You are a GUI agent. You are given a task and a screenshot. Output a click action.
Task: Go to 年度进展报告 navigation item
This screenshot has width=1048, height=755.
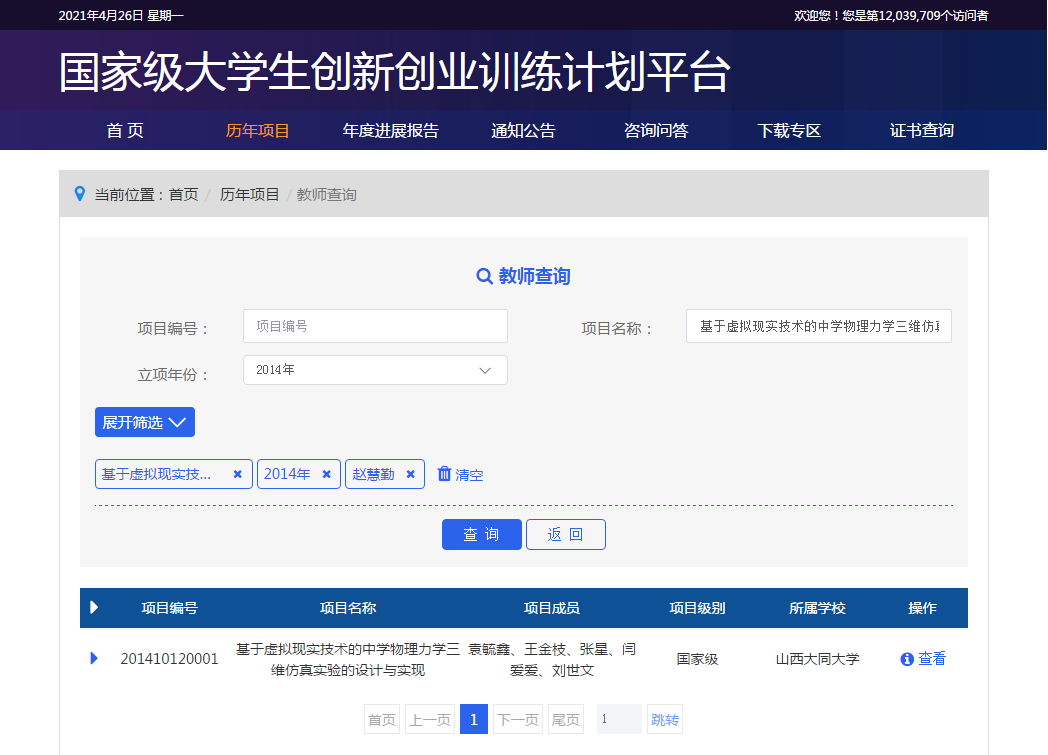[x=390, y=131]
